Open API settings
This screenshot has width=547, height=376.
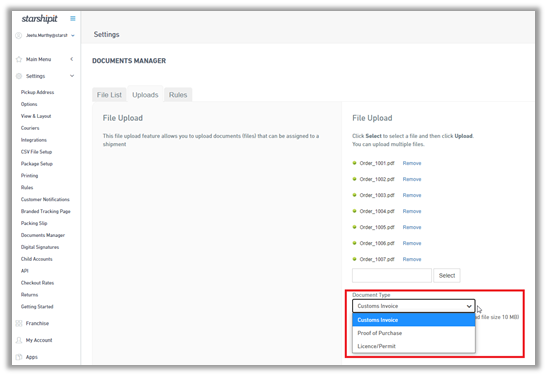coord(24,271)
